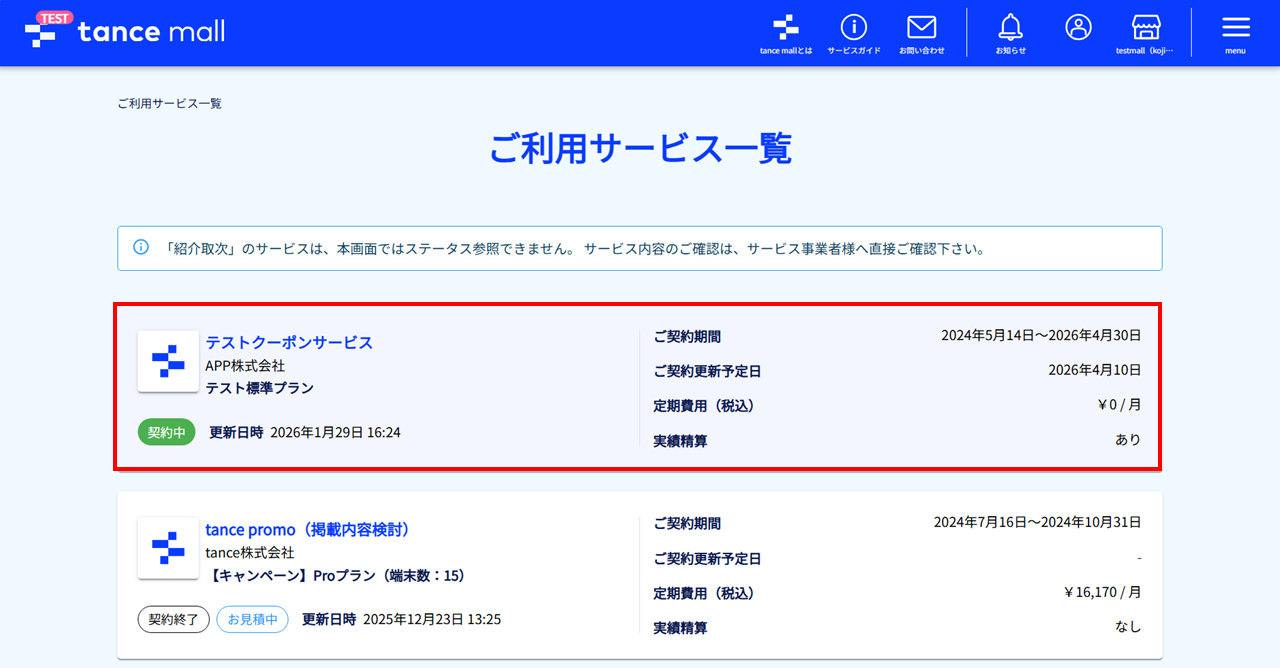
Task: Click the tance promo service logo thumbnail
Action: (168, 548)
